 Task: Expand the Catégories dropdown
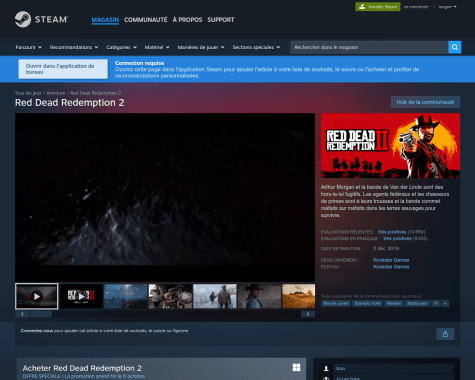pos(121,47)
